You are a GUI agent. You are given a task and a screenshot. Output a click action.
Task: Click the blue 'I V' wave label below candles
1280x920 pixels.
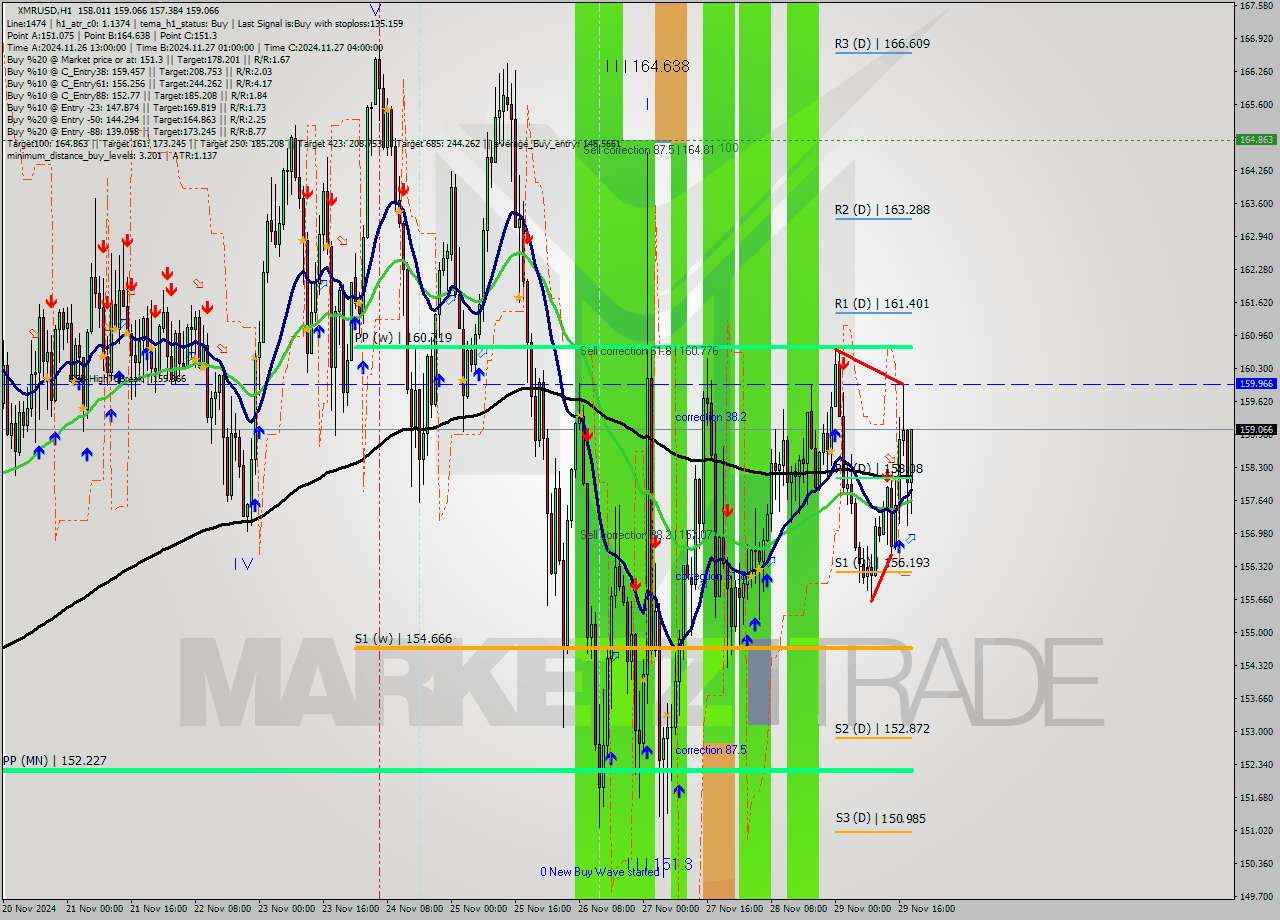244,563
